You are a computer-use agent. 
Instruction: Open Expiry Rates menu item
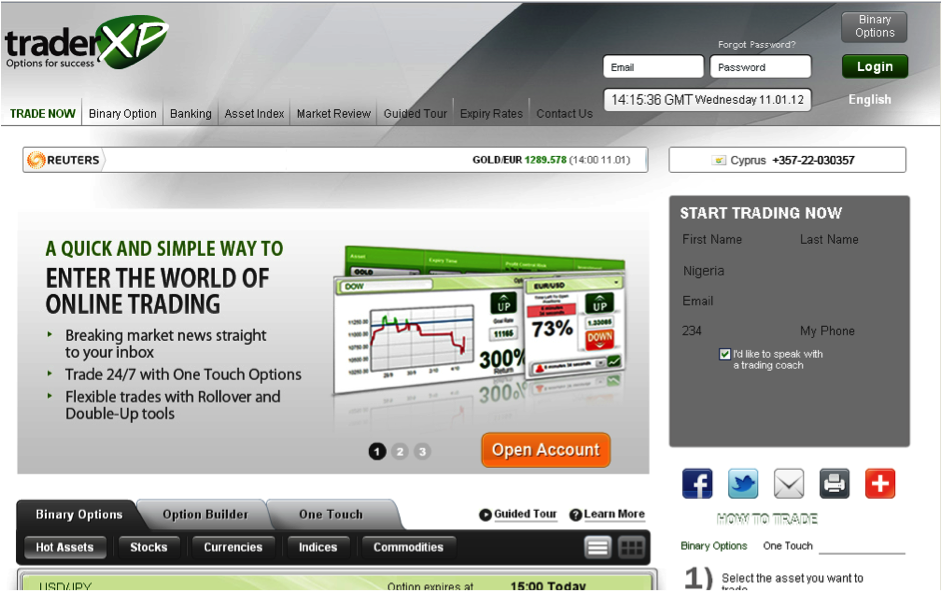tap(491, 114)
